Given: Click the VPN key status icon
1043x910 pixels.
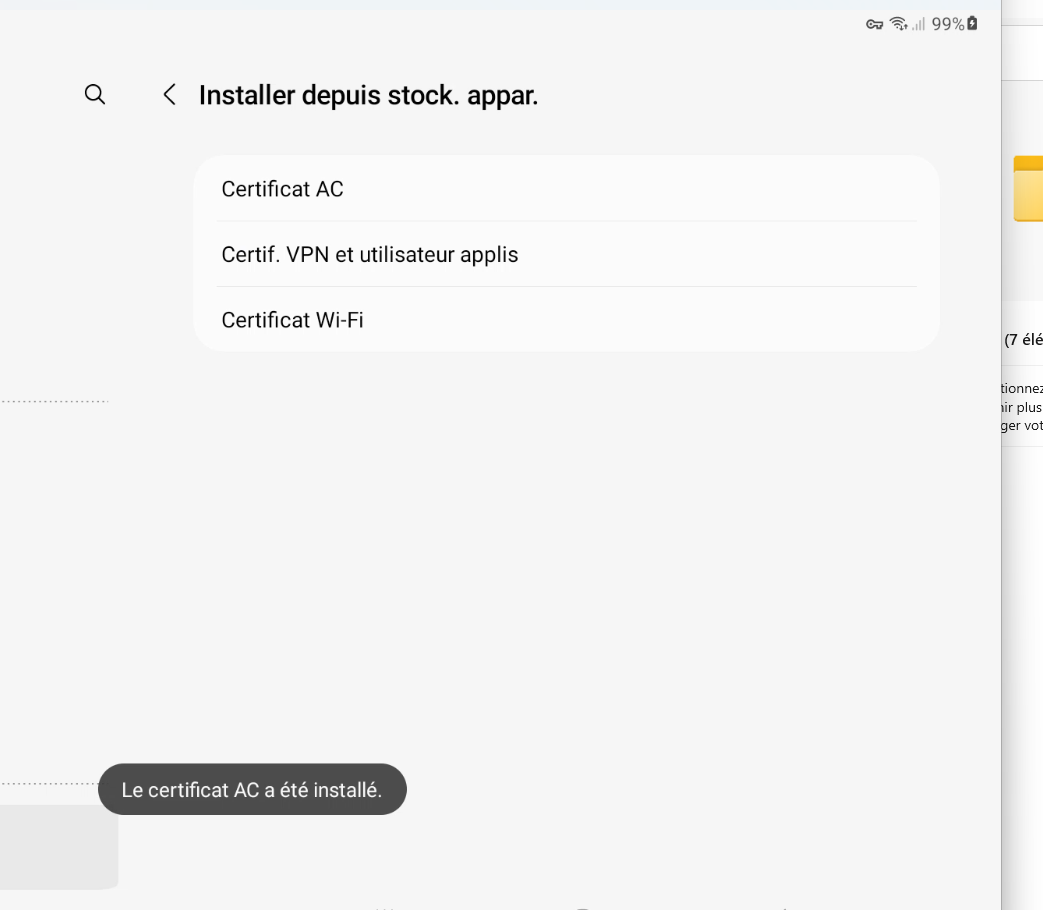Looking at the screenshot, I should pyautogui.click(x=874, y=24).
